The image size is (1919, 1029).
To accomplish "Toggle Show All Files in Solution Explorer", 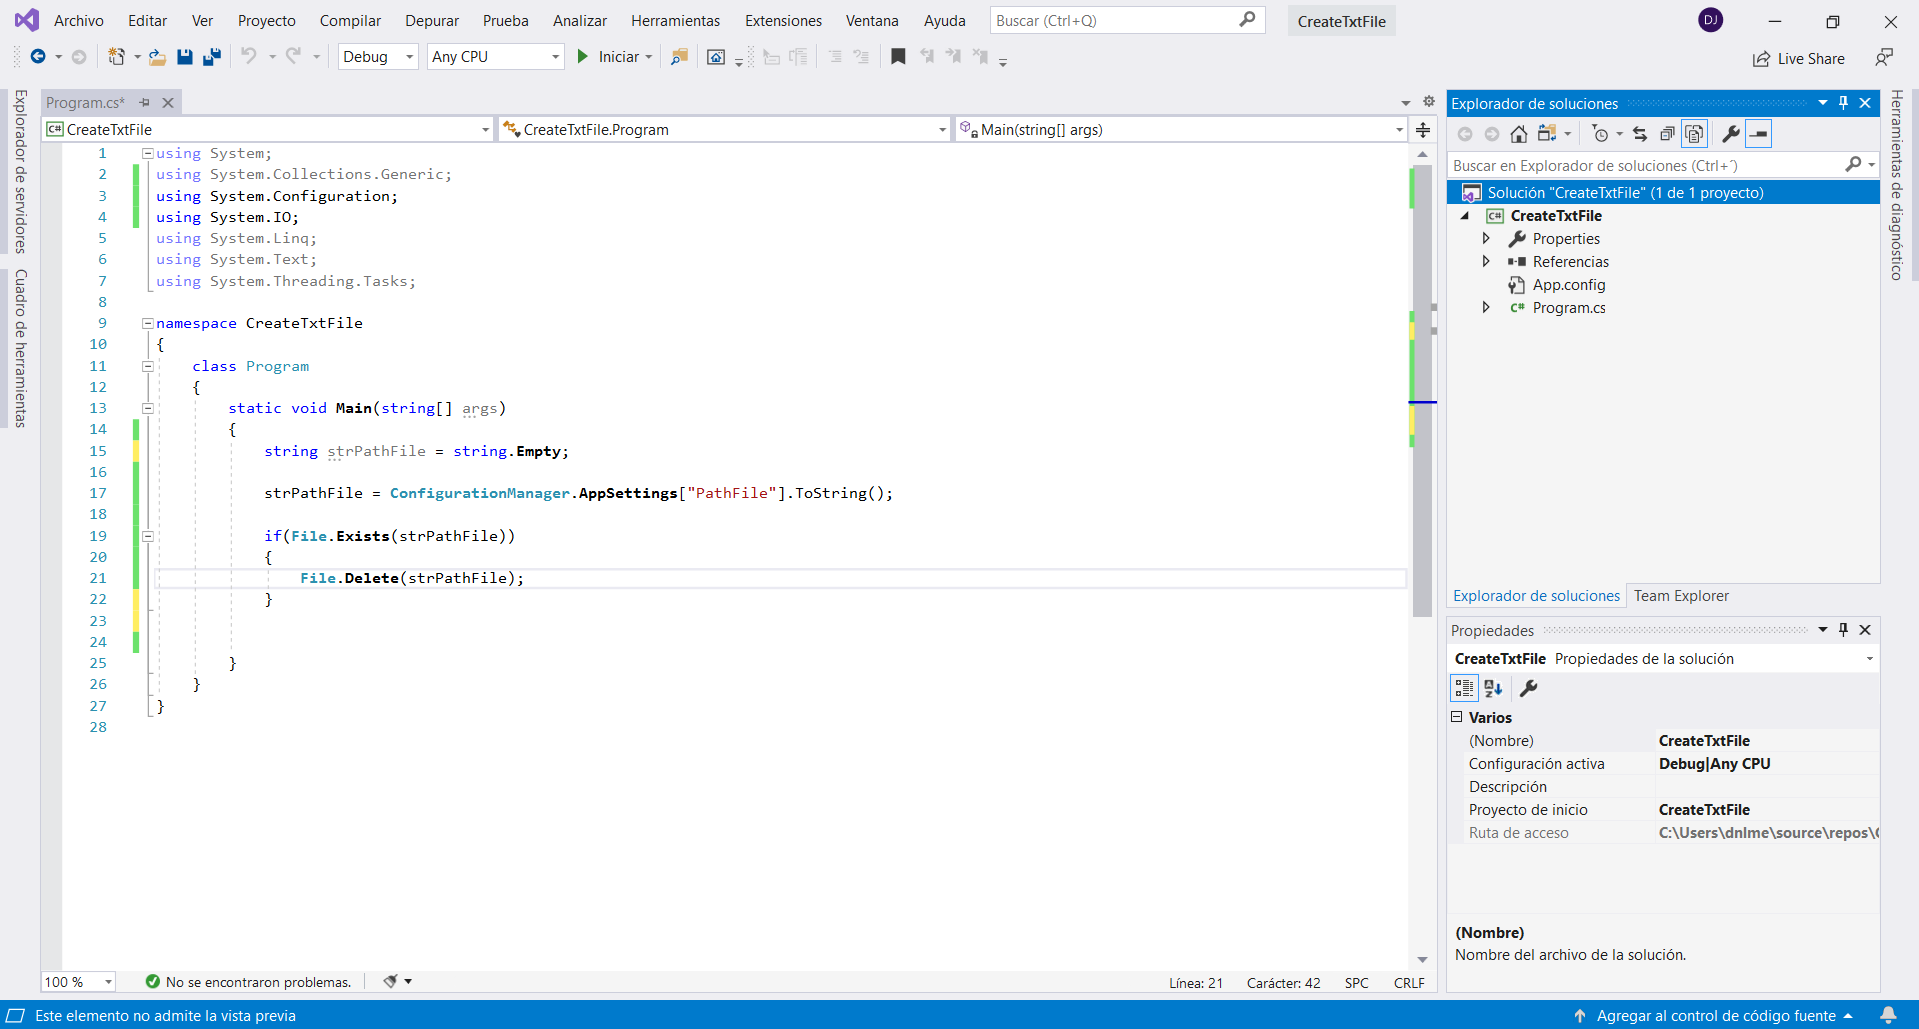I will point(1694,134).
